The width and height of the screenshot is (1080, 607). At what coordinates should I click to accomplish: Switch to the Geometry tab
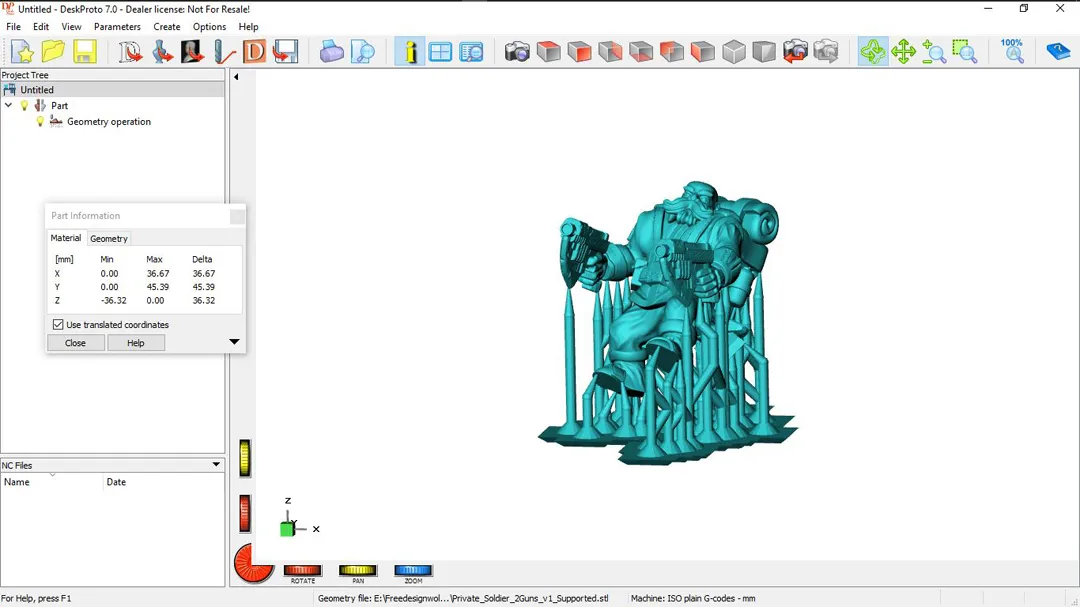coord(109,238)
